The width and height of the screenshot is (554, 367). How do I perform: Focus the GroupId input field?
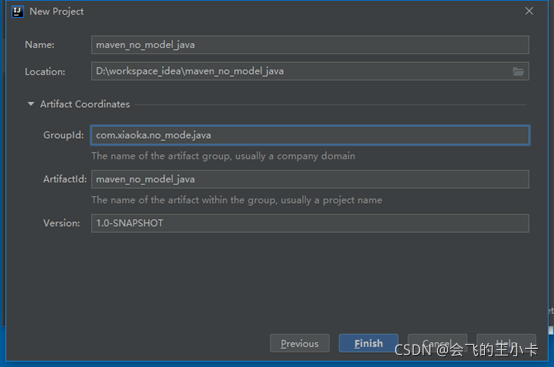(x=310, y=135)
